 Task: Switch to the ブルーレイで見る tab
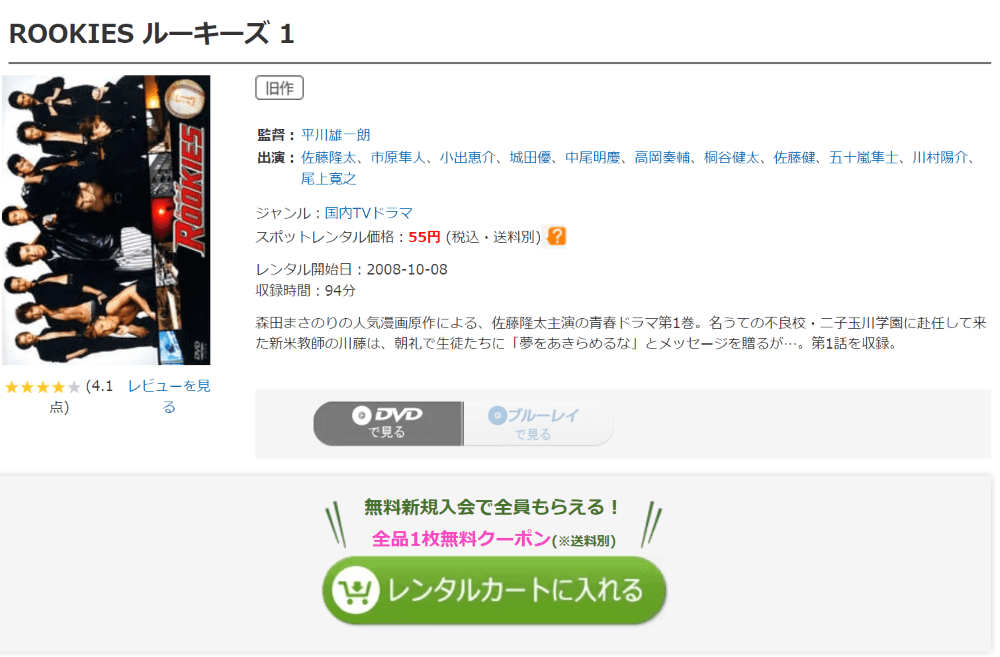point(538,424)
